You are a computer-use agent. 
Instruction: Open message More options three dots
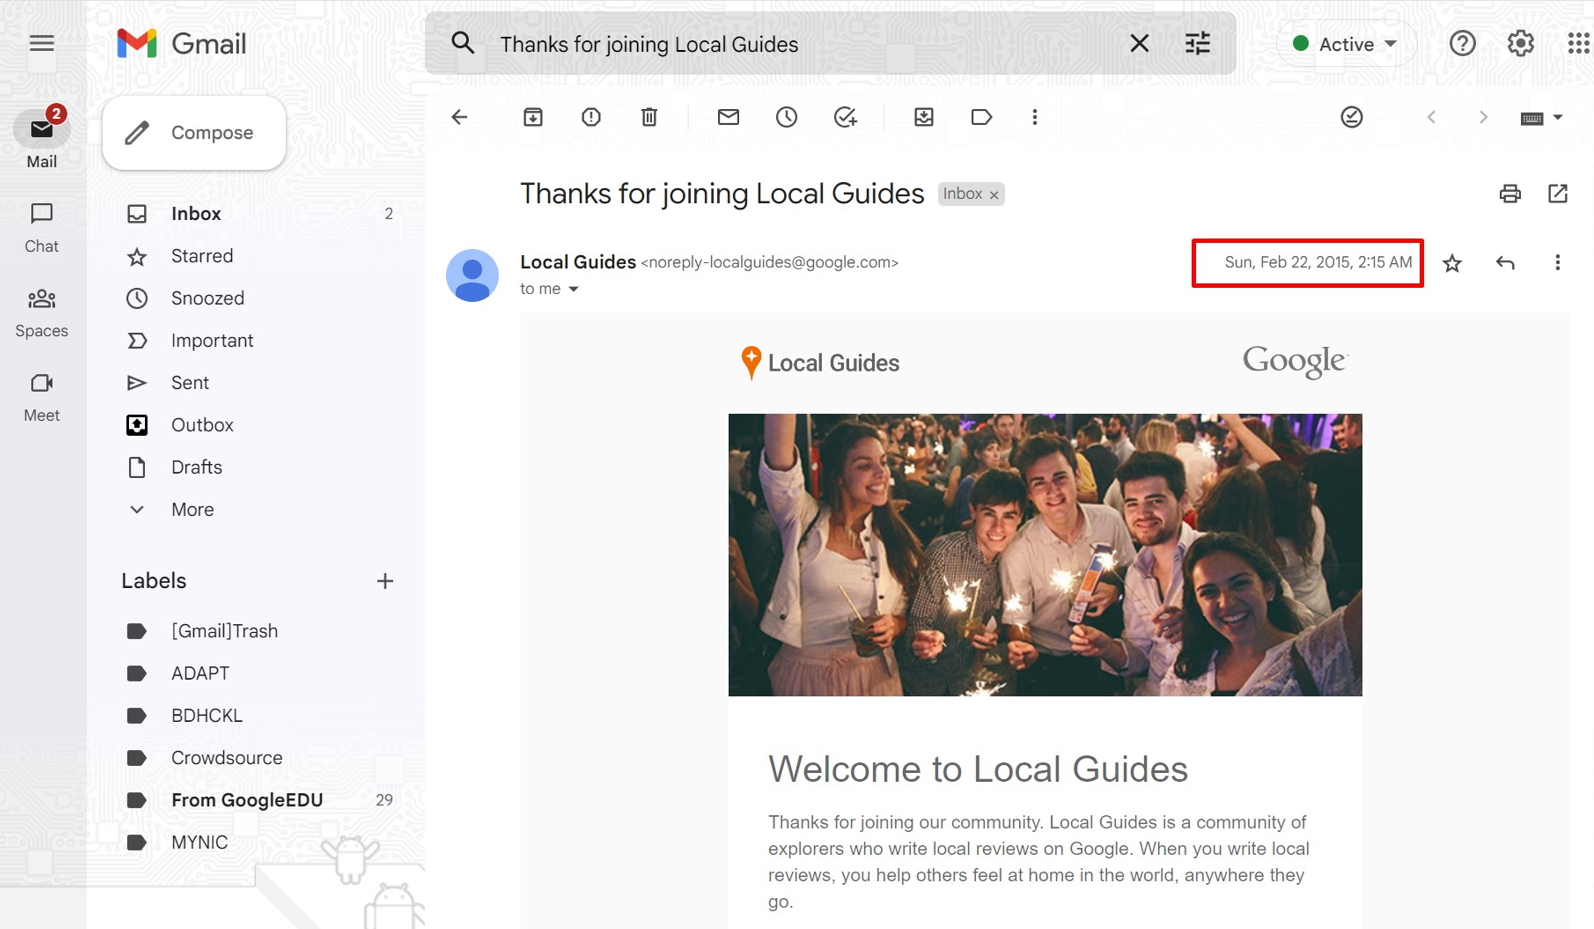1557,263
